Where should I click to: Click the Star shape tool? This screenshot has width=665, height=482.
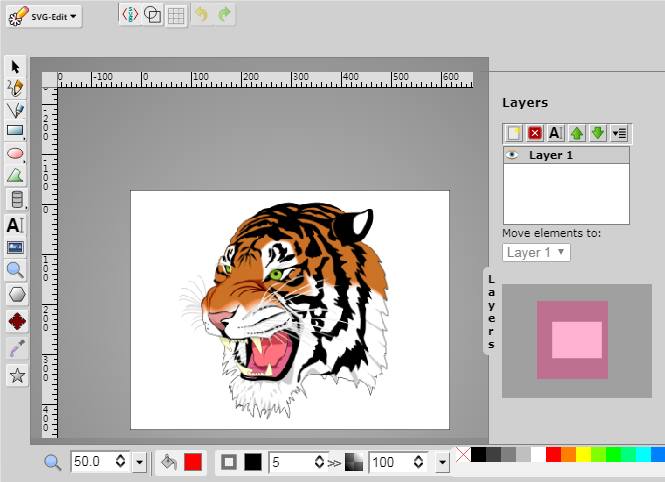click(15, 376)
